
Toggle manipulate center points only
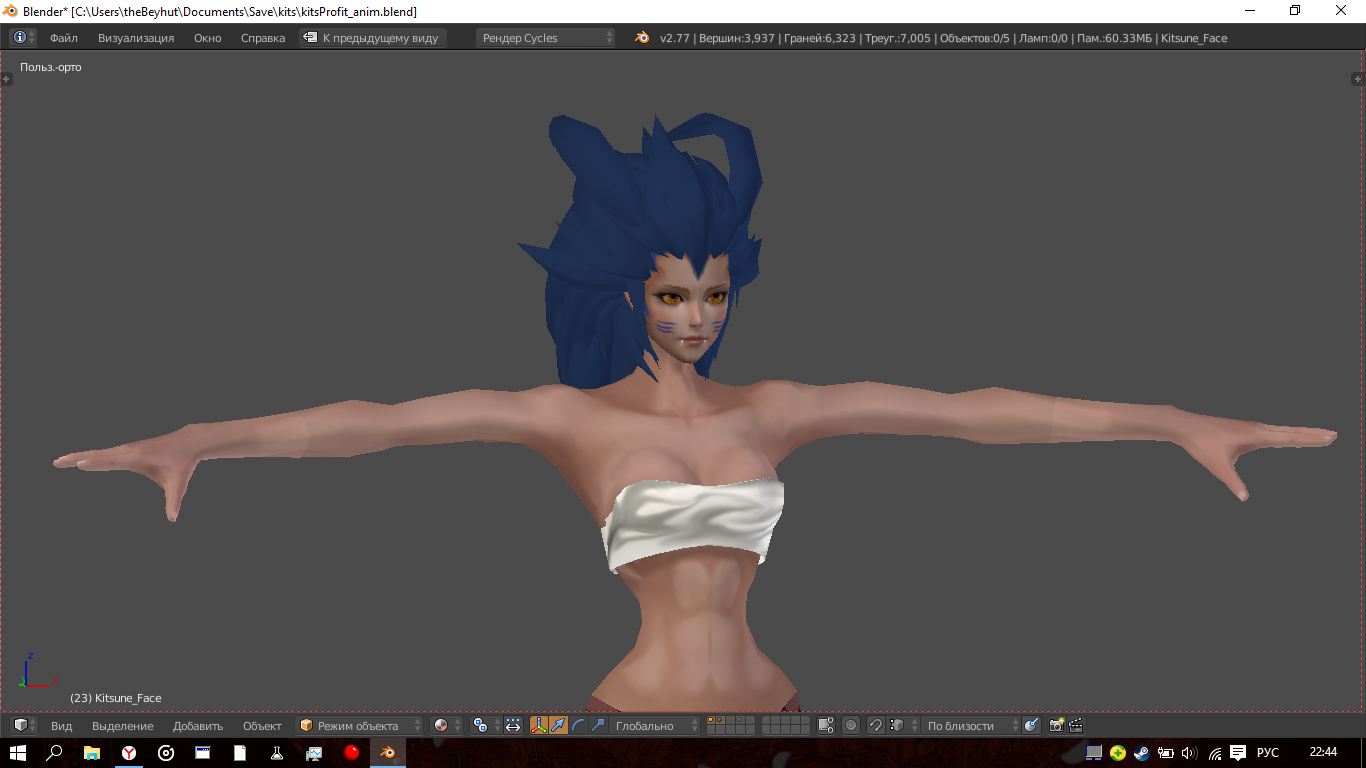coord(513,726)
